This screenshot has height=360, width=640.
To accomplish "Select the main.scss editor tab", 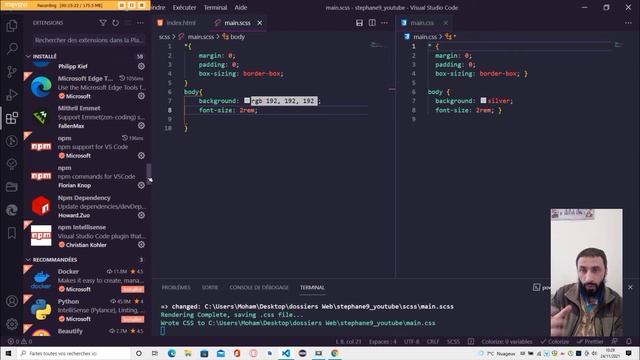I will pyautogui.click(x=238, y=23).
